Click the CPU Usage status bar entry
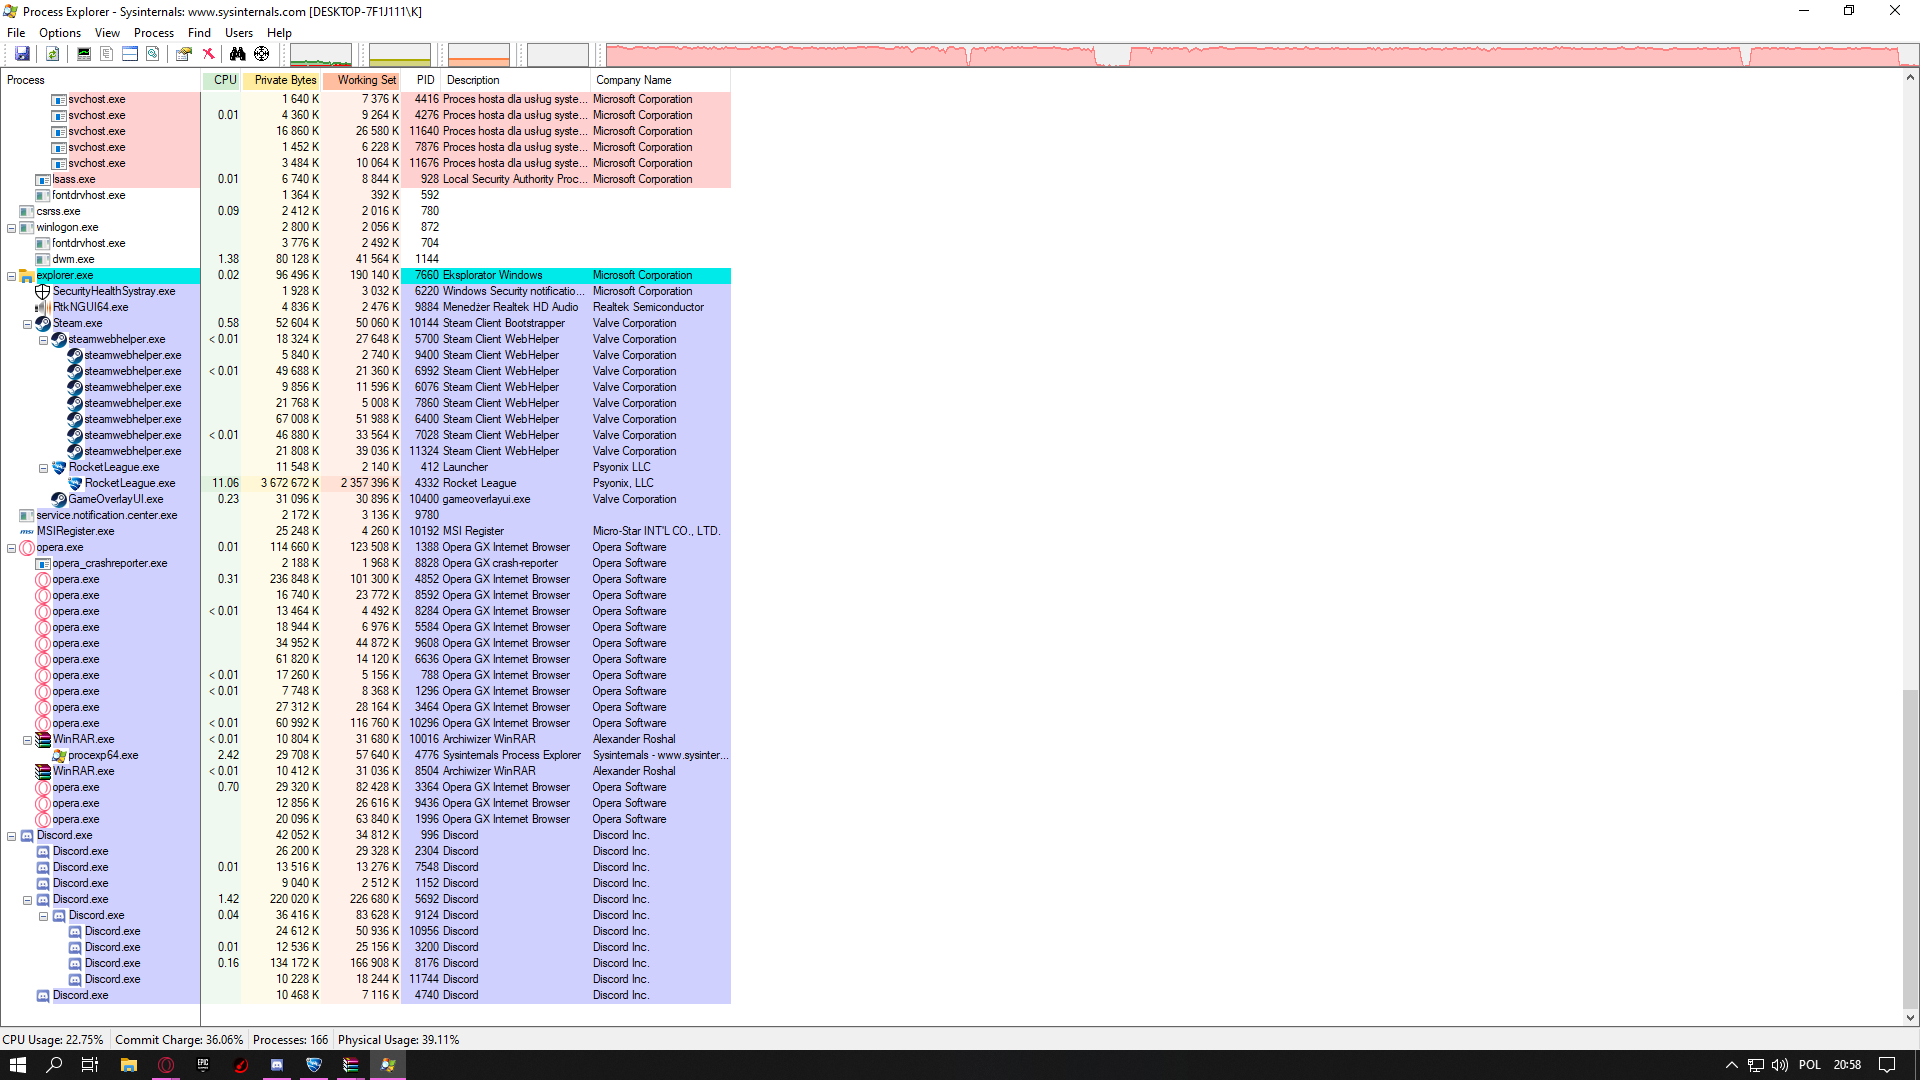Screen dimensions: 1920x1080 [53, 1040]
